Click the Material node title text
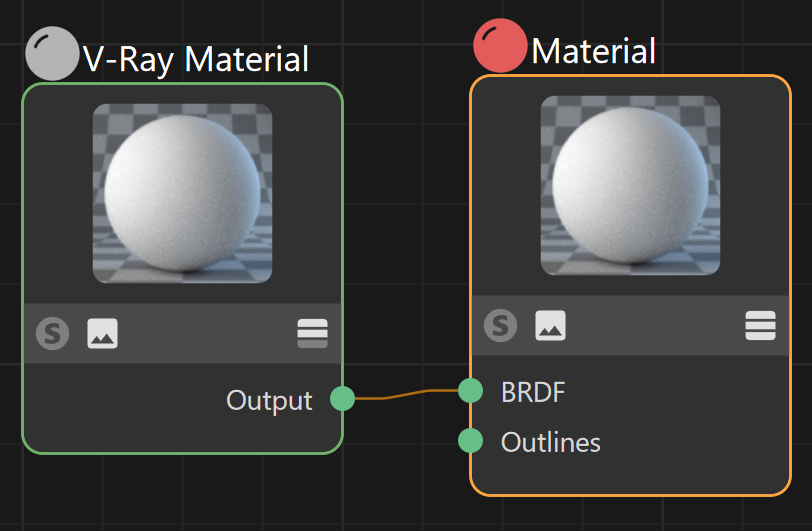The height and width of the screenshot is (531, 812). click(x=593, y=51)
